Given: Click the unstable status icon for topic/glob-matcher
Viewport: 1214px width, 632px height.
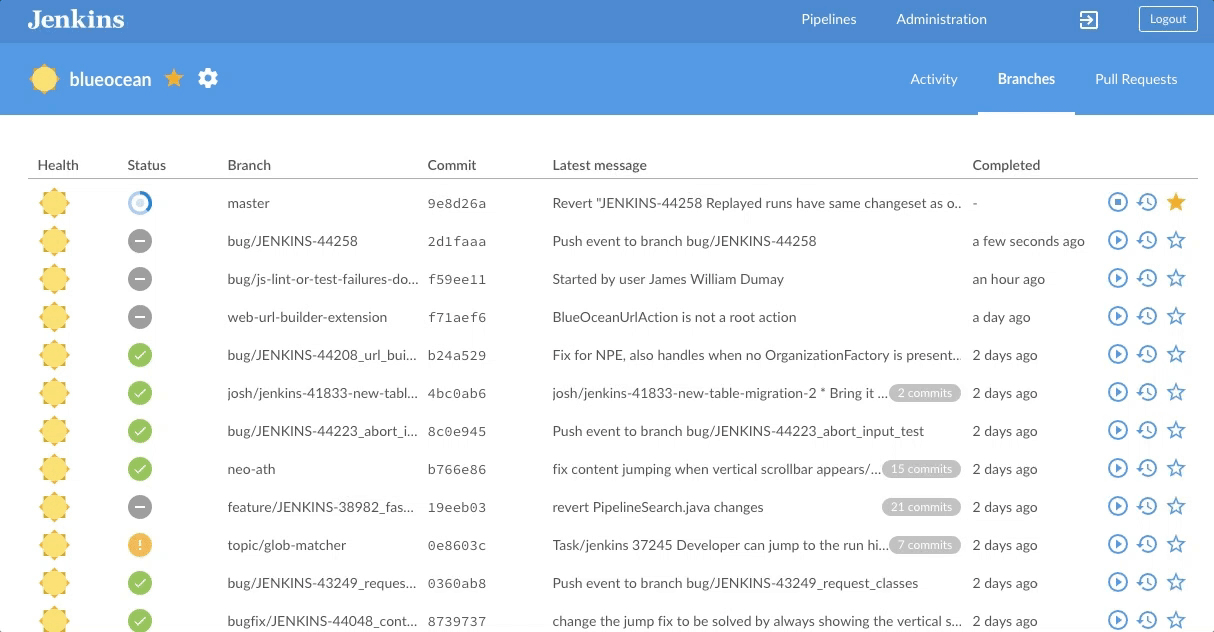Looking at the screenshot, I should 140,545.
